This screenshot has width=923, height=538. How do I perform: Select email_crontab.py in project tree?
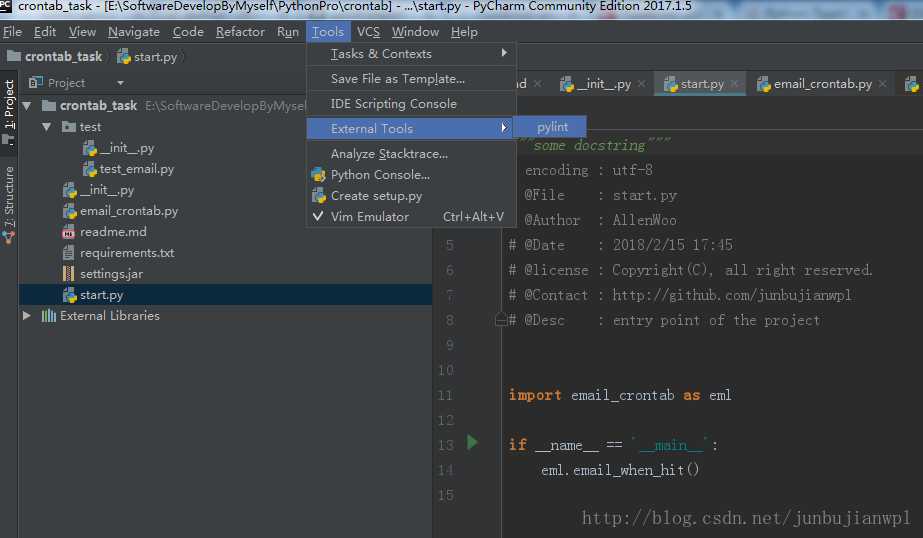[x=129, y=211]
